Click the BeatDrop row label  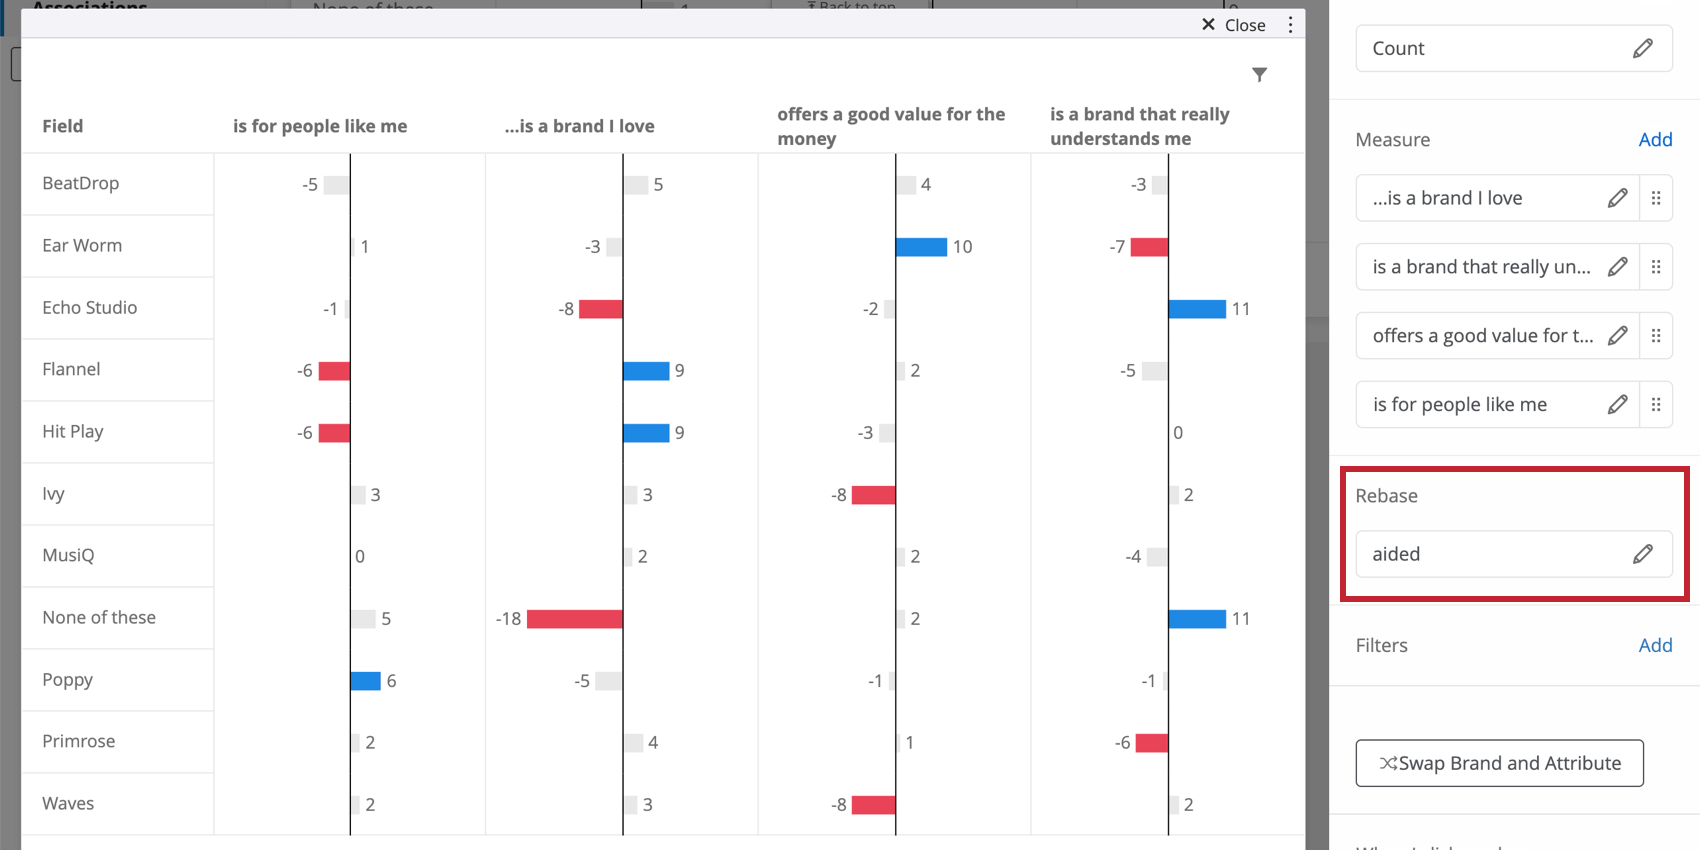tap(81, 183)
